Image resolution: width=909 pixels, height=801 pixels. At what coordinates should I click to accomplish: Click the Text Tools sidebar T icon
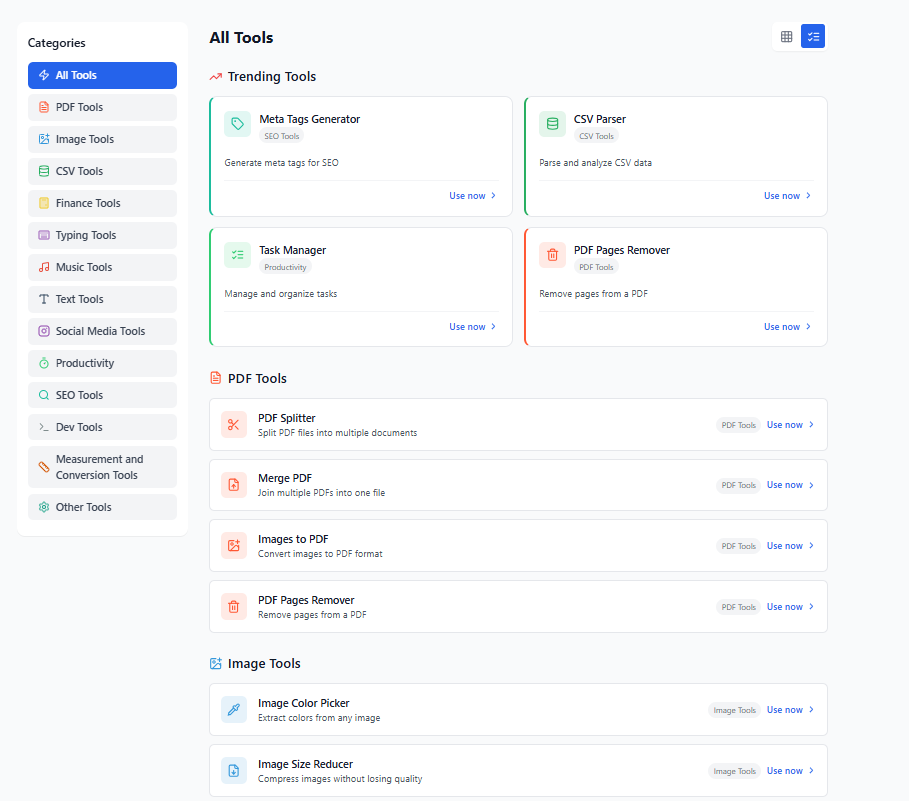(x=44, y=299)
